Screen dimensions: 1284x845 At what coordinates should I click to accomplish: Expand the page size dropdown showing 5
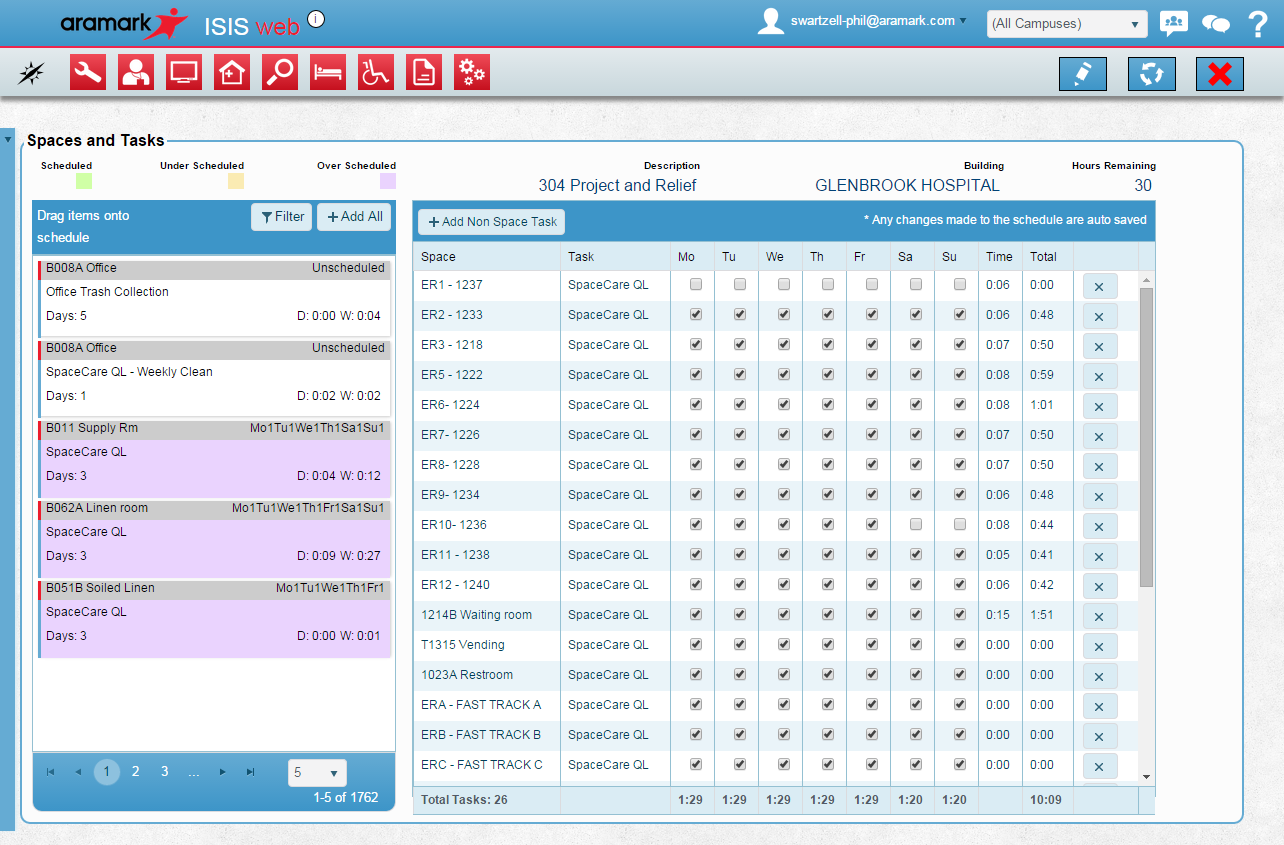pyautogui.click(x=317, y=773)
